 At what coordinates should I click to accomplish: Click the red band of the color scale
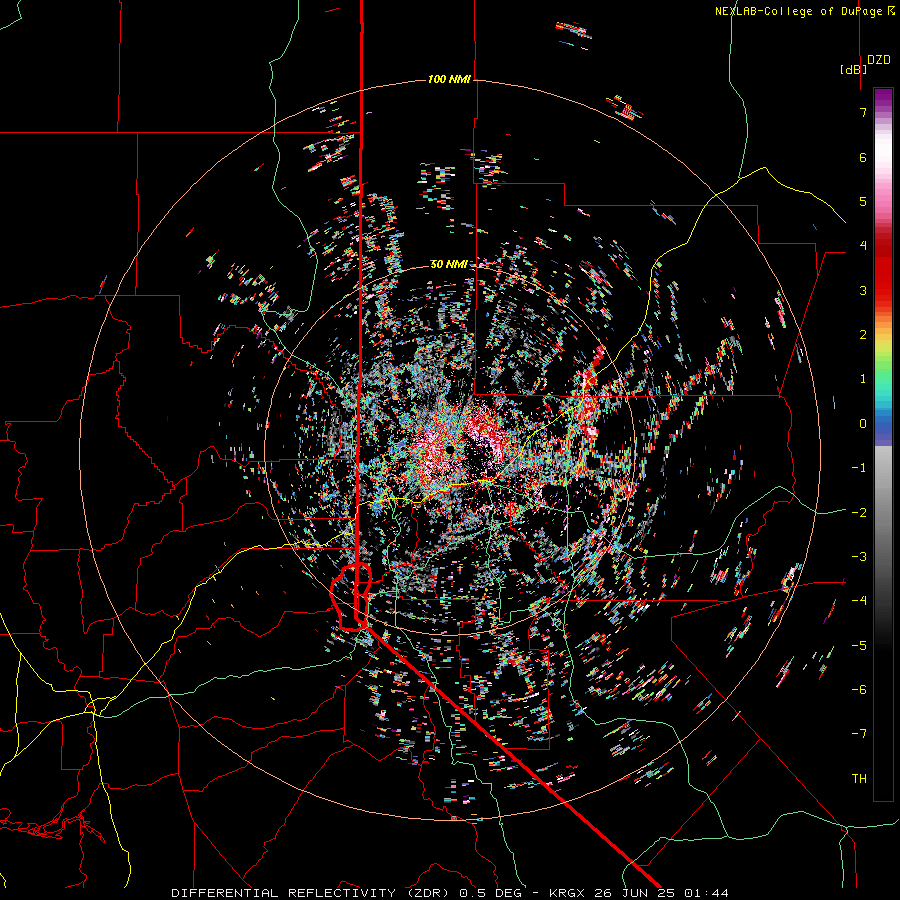[x=883, y=270]
